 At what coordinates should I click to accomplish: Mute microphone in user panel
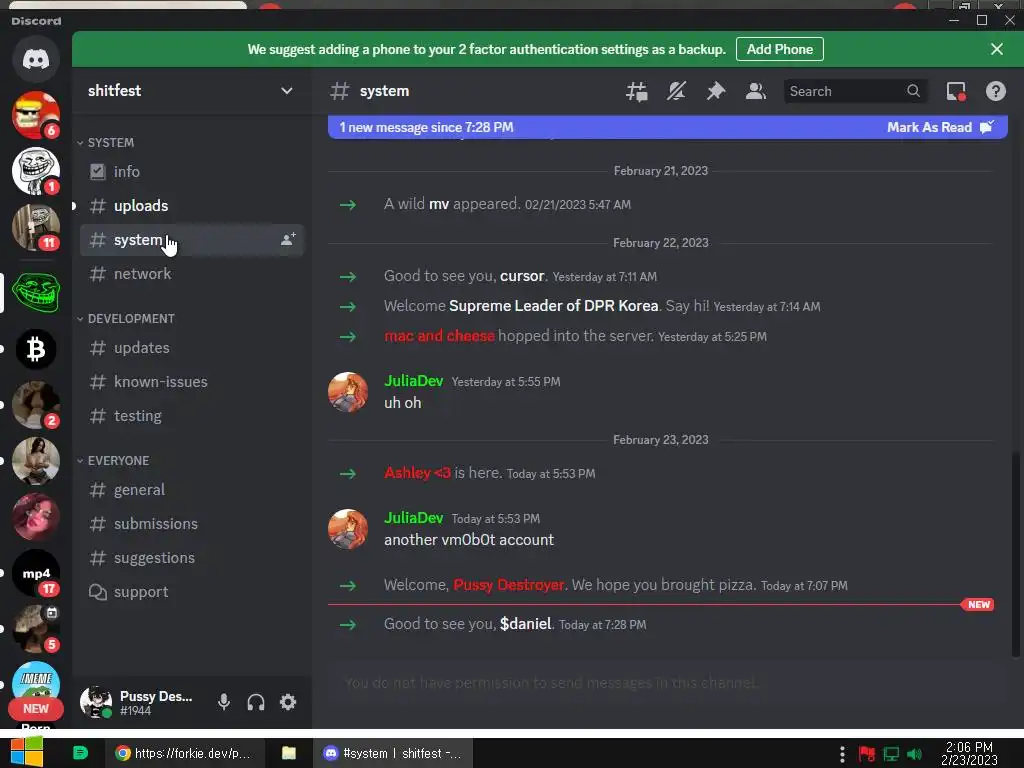coord(224,702)
